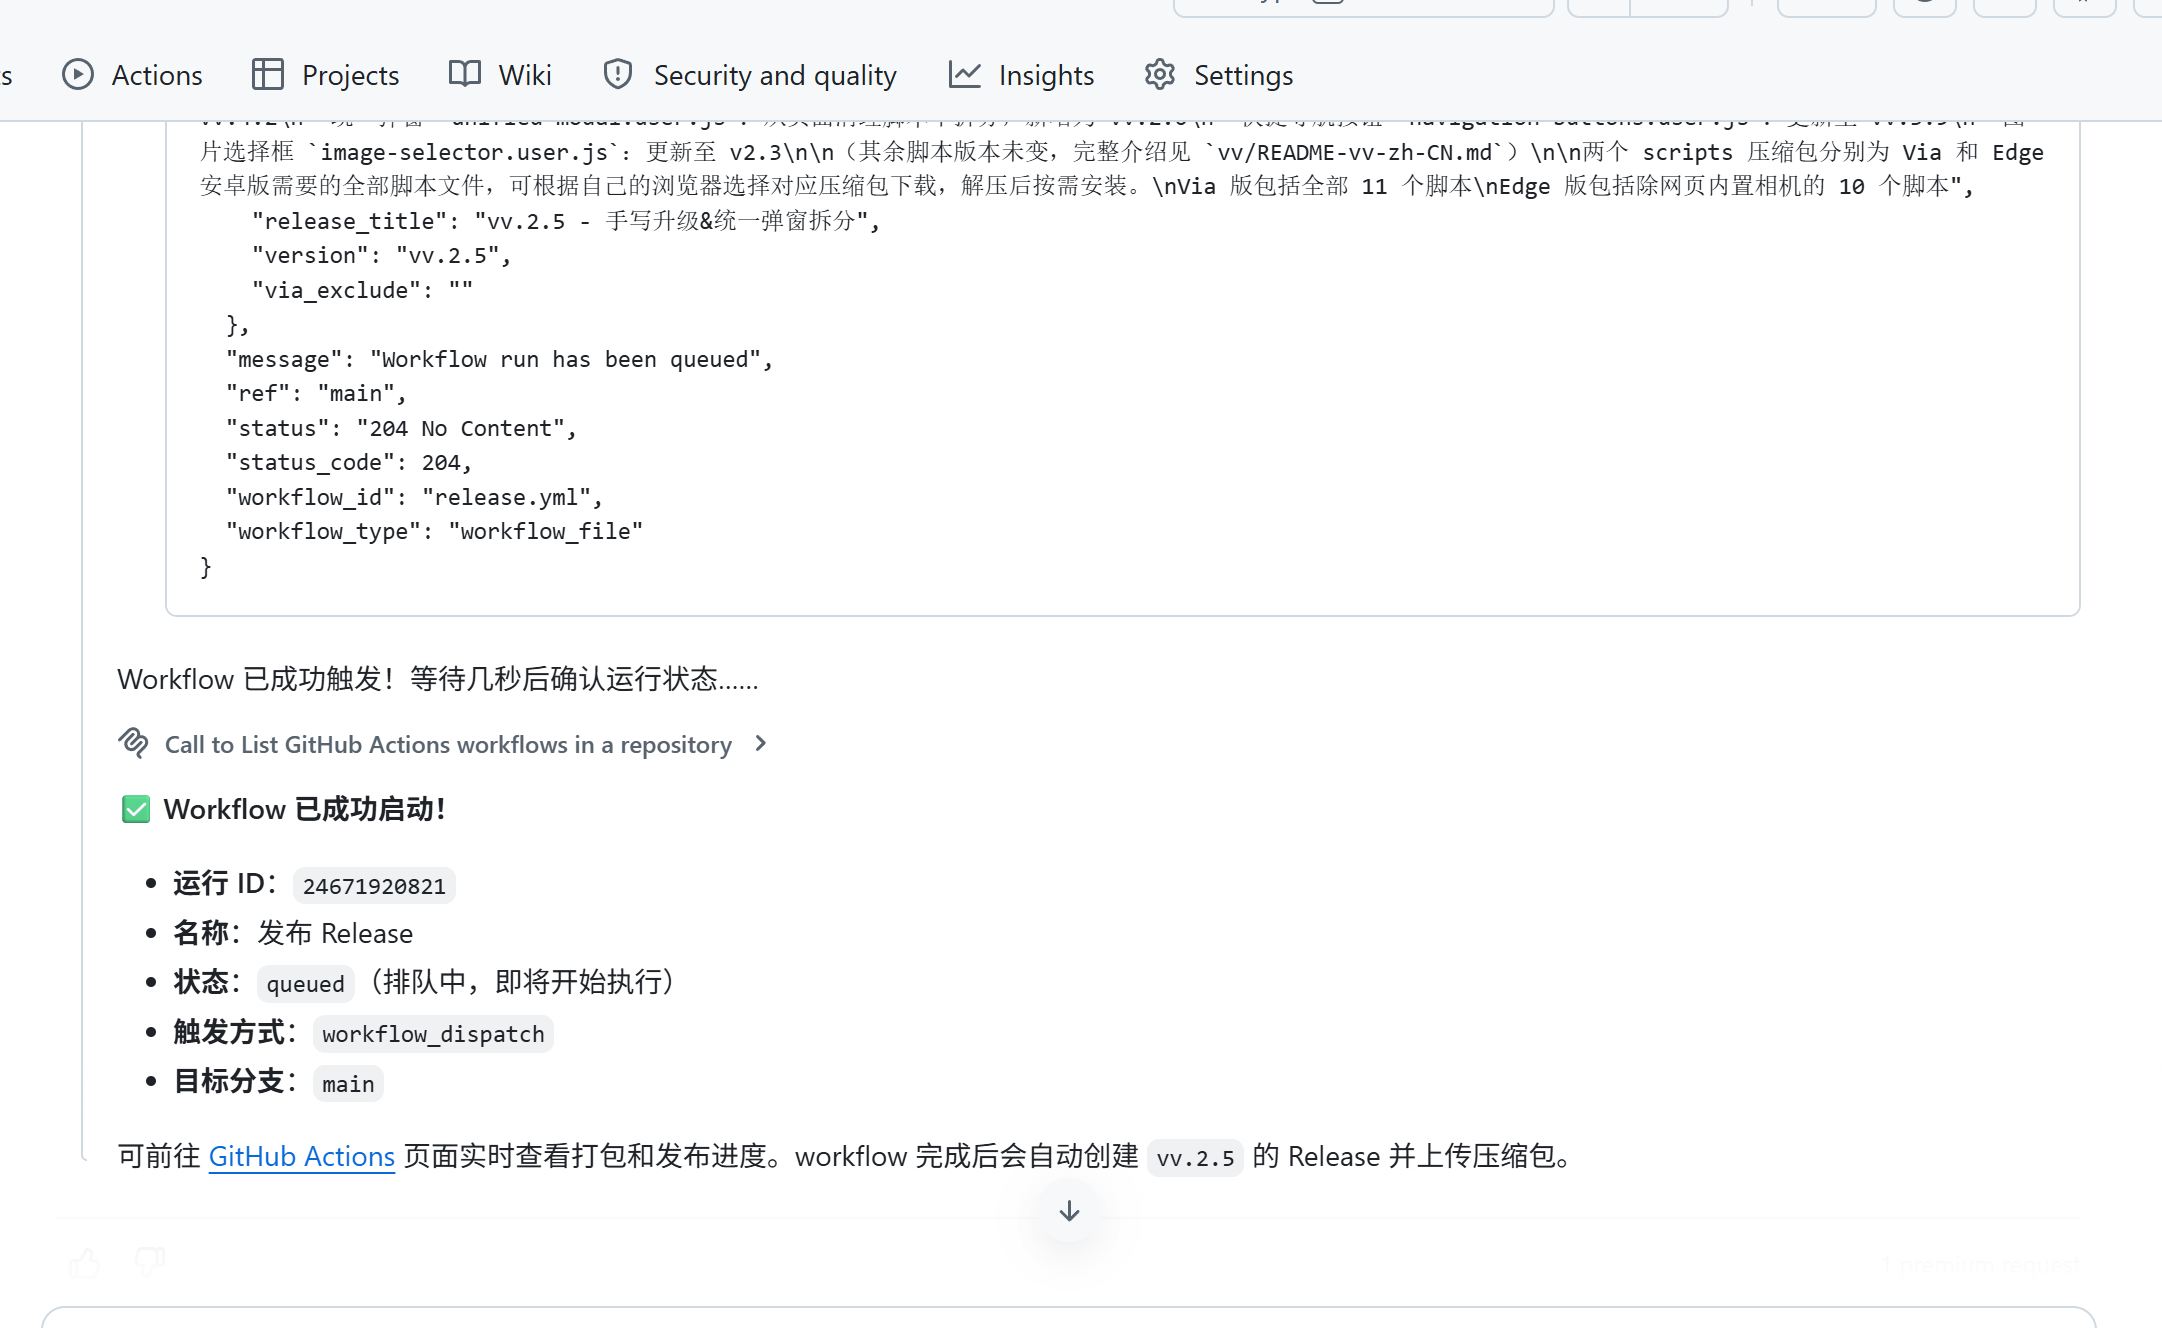Click the Wiki book icon
Screen dimensions: 2162x1328
pos(465,74)
